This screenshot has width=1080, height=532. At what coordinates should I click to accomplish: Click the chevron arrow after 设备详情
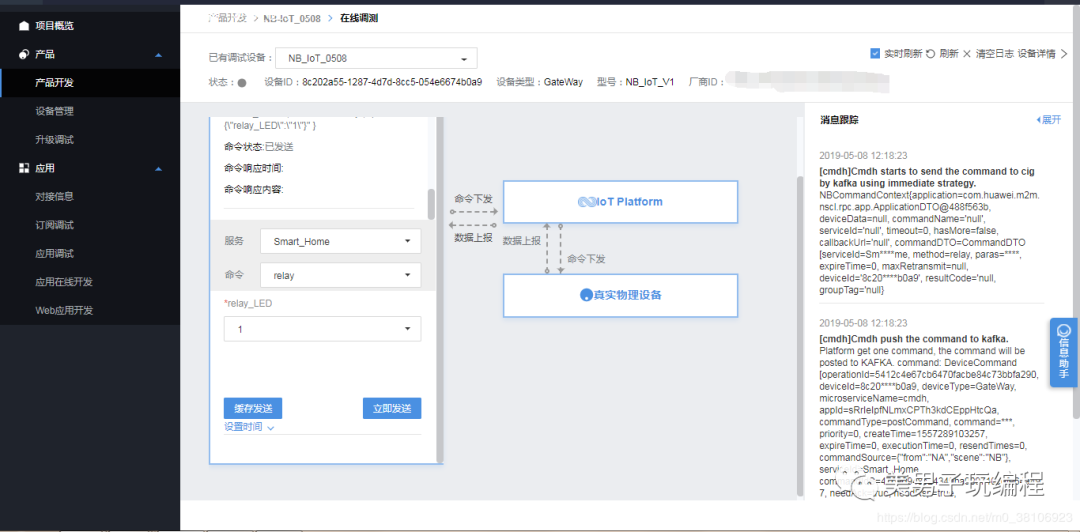[x=1063, y=54]
